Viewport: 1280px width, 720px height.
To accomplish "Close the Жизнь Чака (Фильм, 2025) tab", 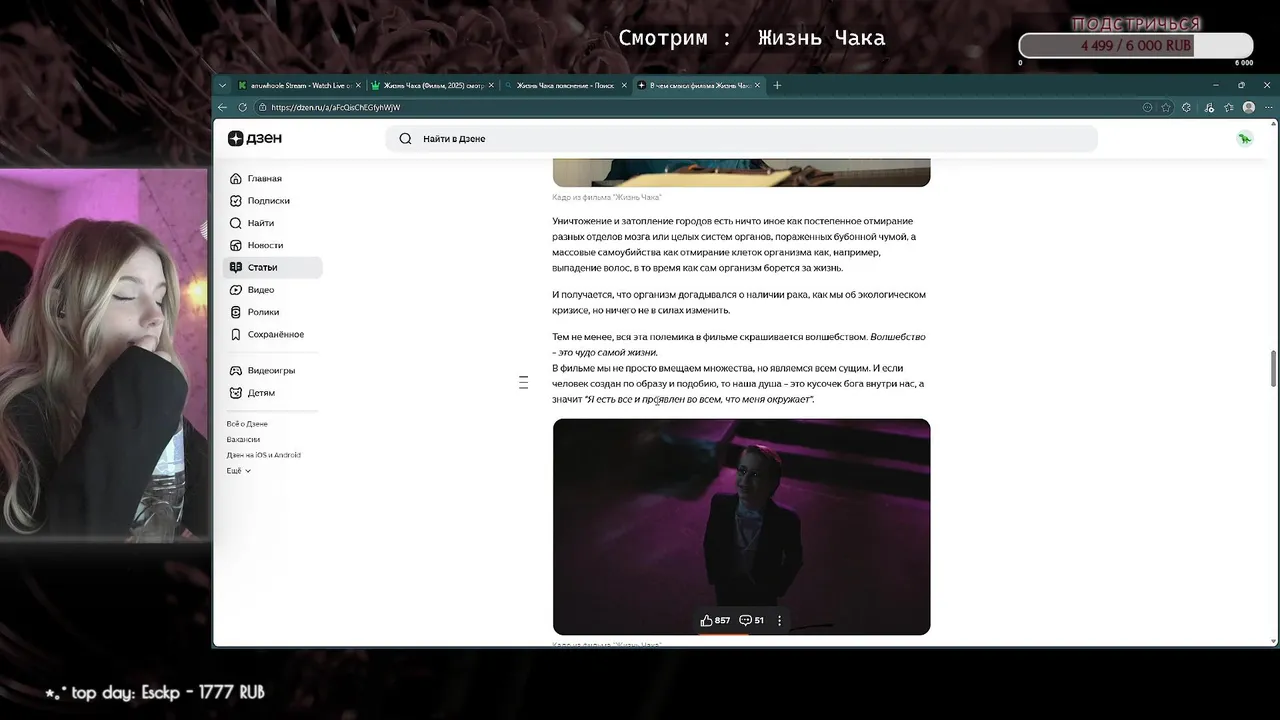I will [491, 85].
